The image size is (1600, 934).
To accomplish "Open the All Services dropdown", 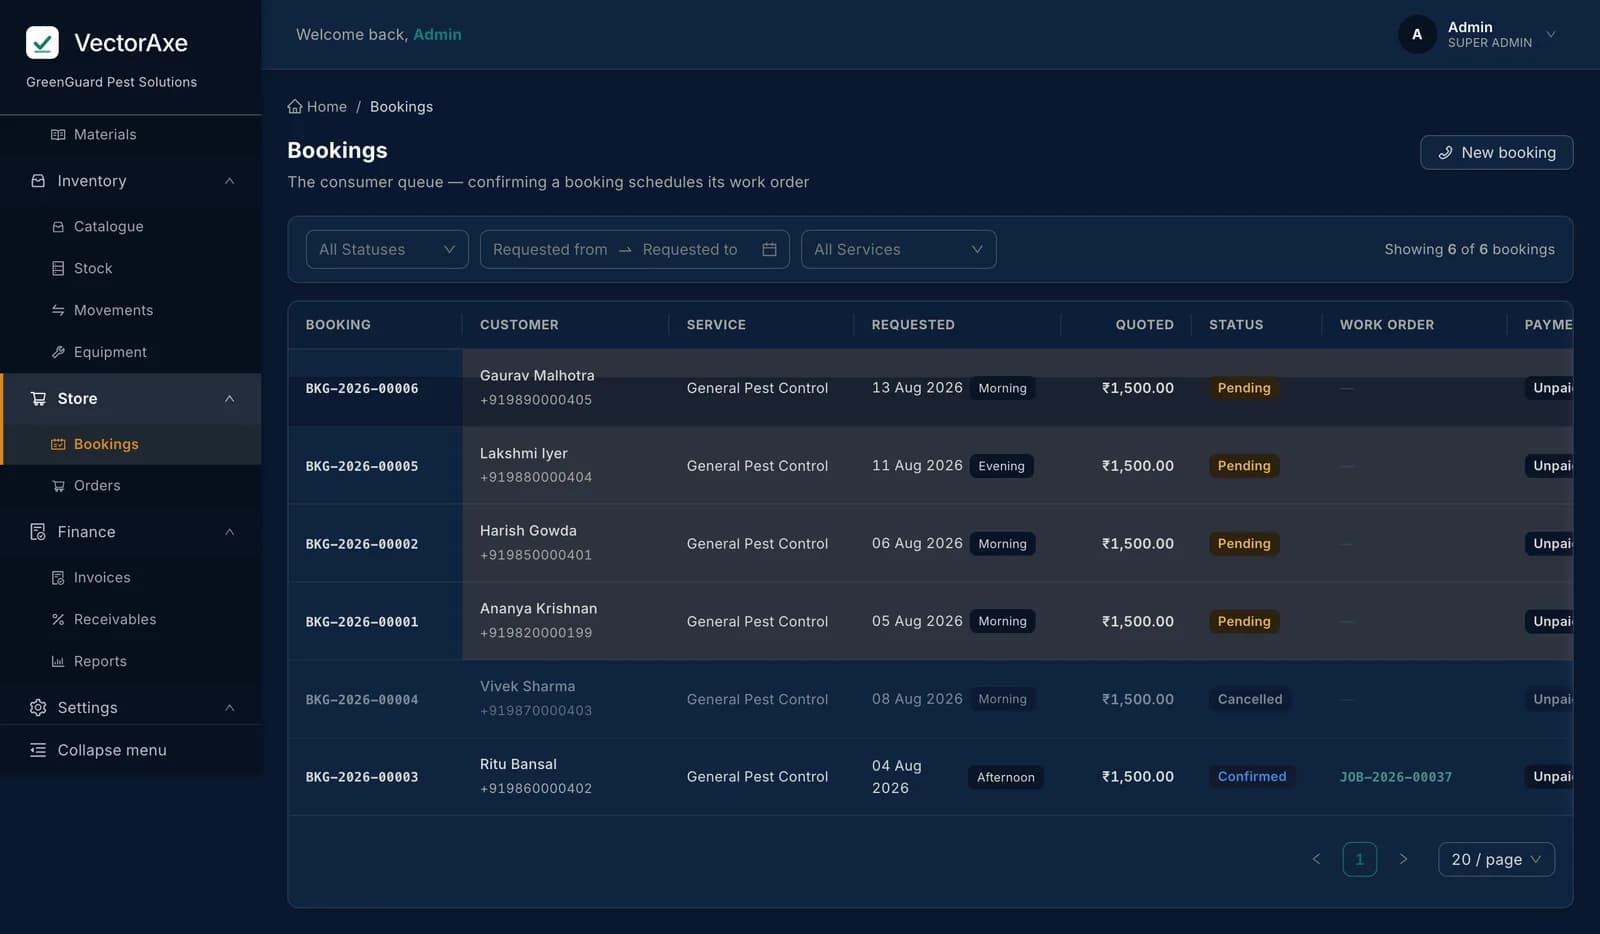I will click(x=899, y=250).
